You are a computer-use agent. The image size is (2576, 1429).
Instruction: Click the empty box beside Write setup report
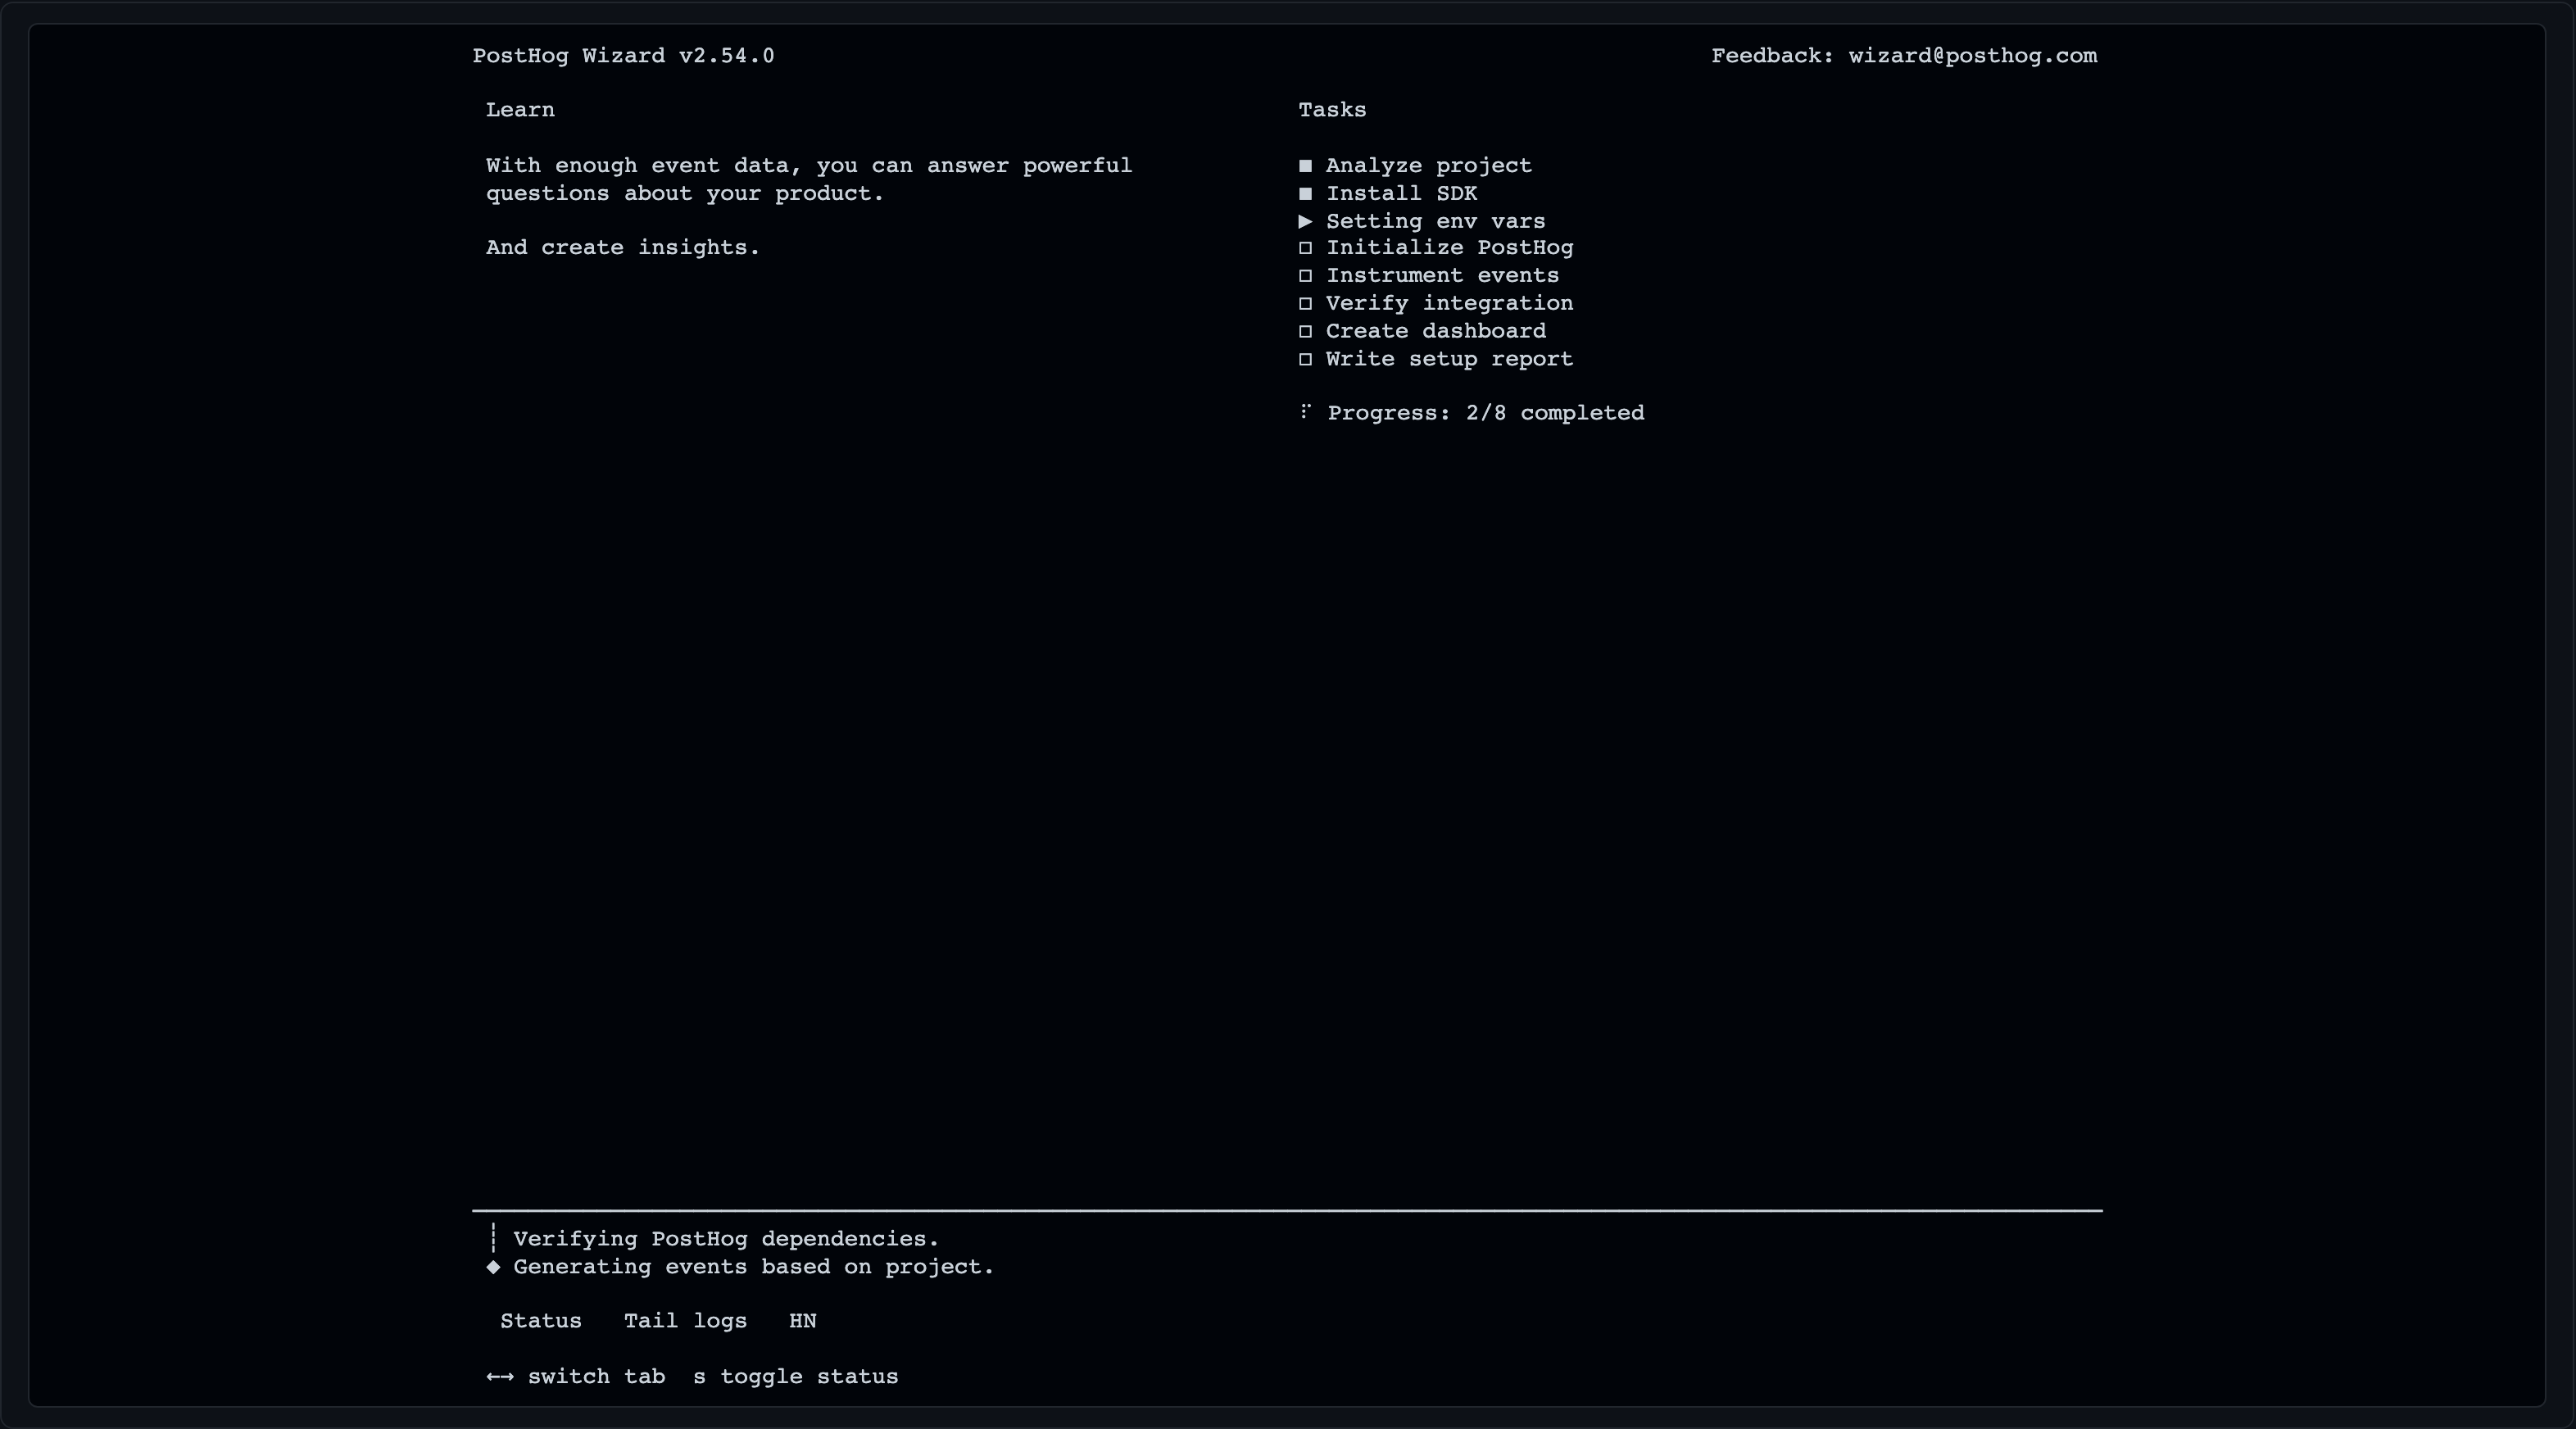[1305, 360]
